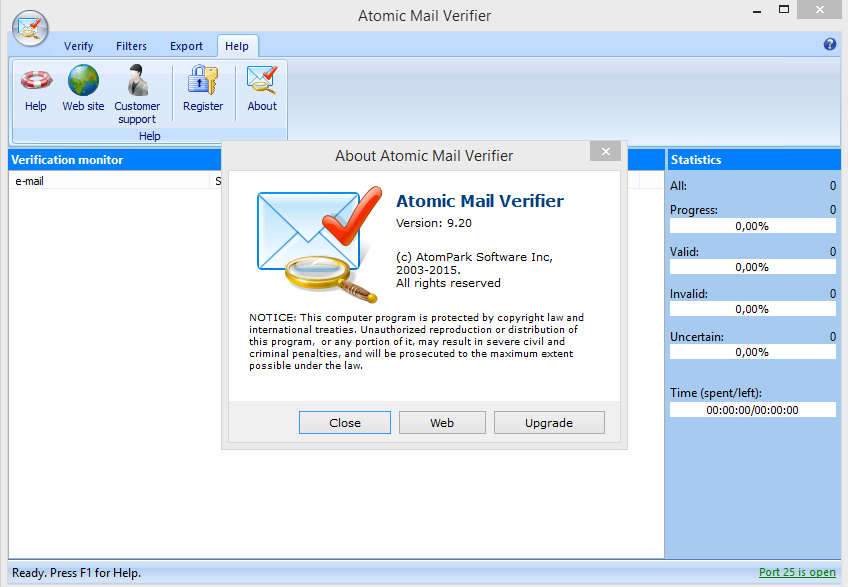848x587 pixels.
Task: Switch to the Filters tab
Action: click(x=131, y=46)
